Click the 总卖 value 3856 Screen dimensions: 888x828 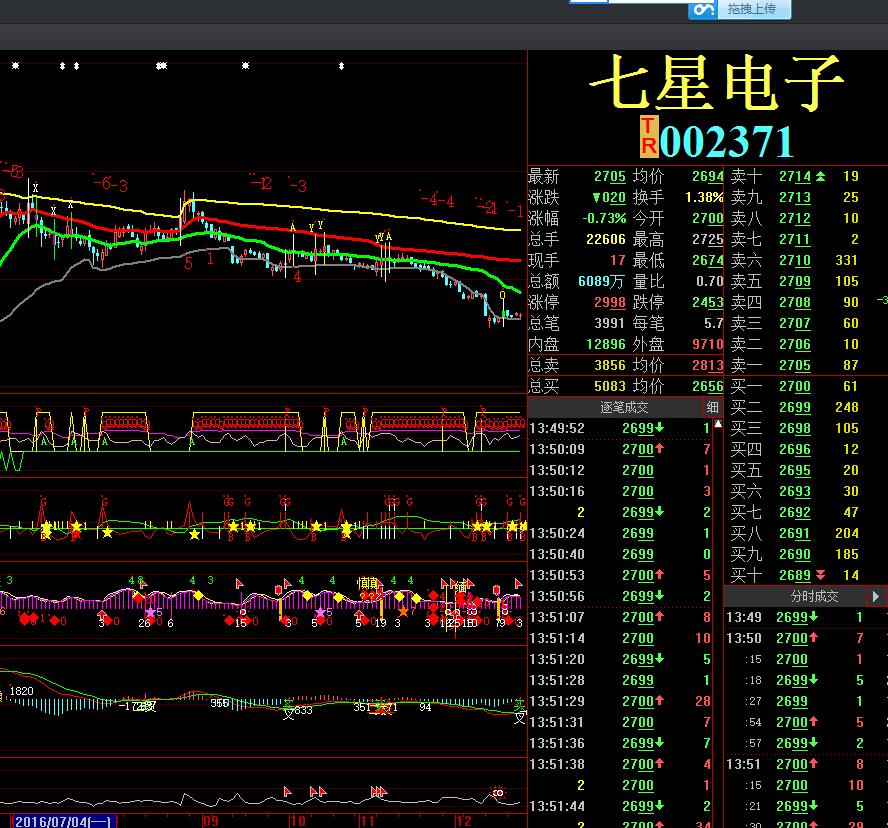click(x=609, y=365)
